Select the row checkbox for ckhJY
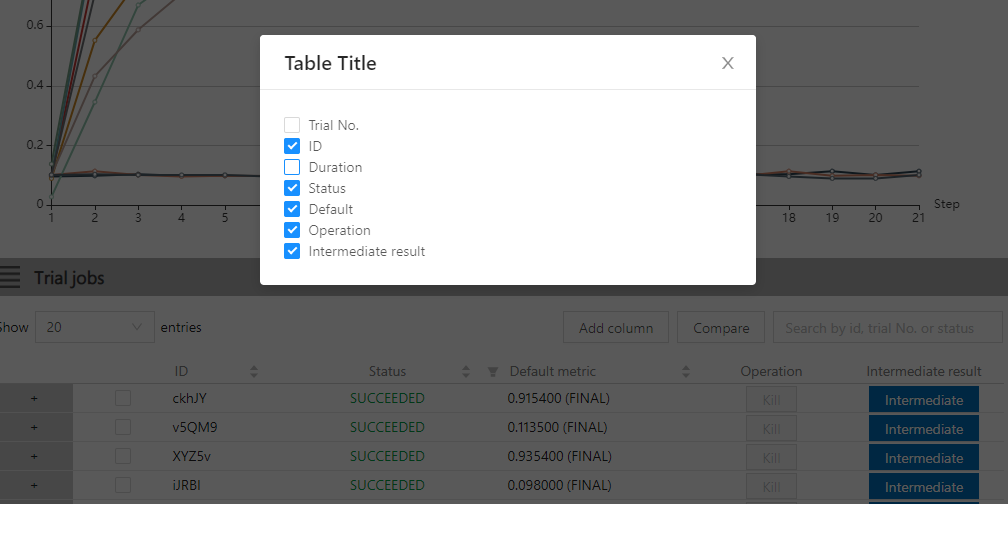1008x549 pixels. [123, 398]
